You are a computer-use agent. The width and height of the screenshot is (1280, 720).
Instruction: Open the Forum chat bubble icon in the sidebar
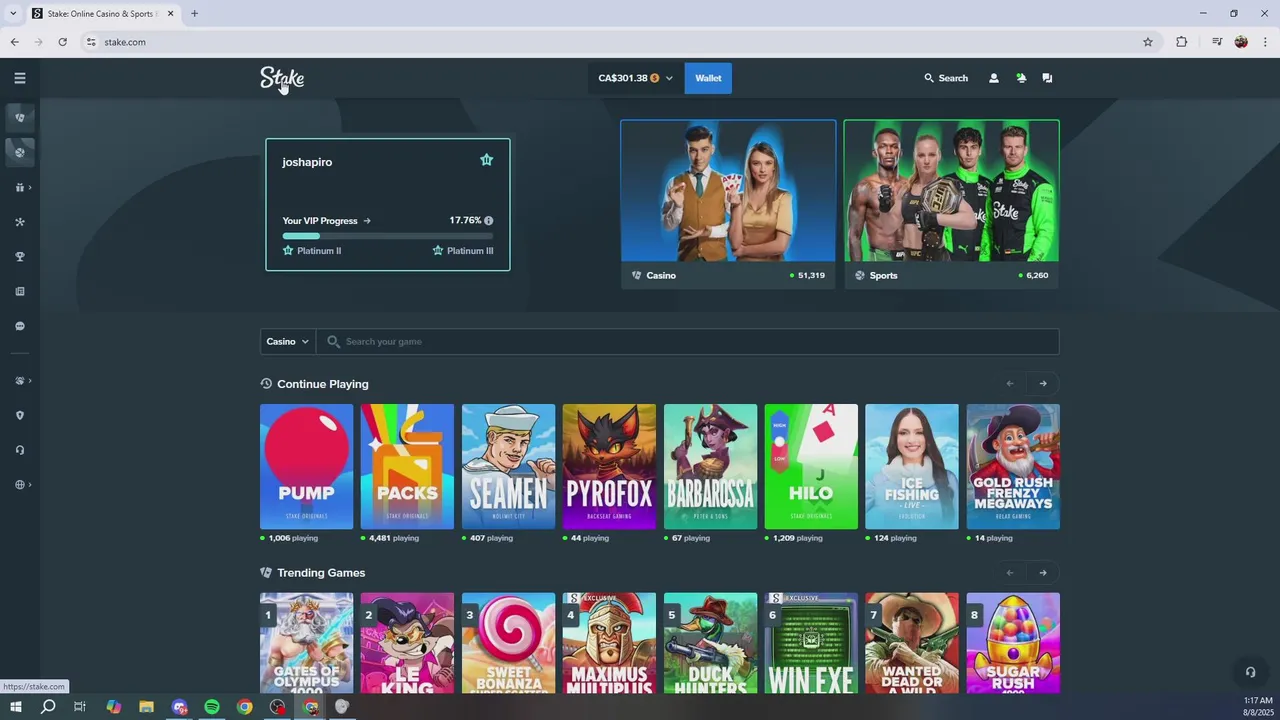(19, 326)
